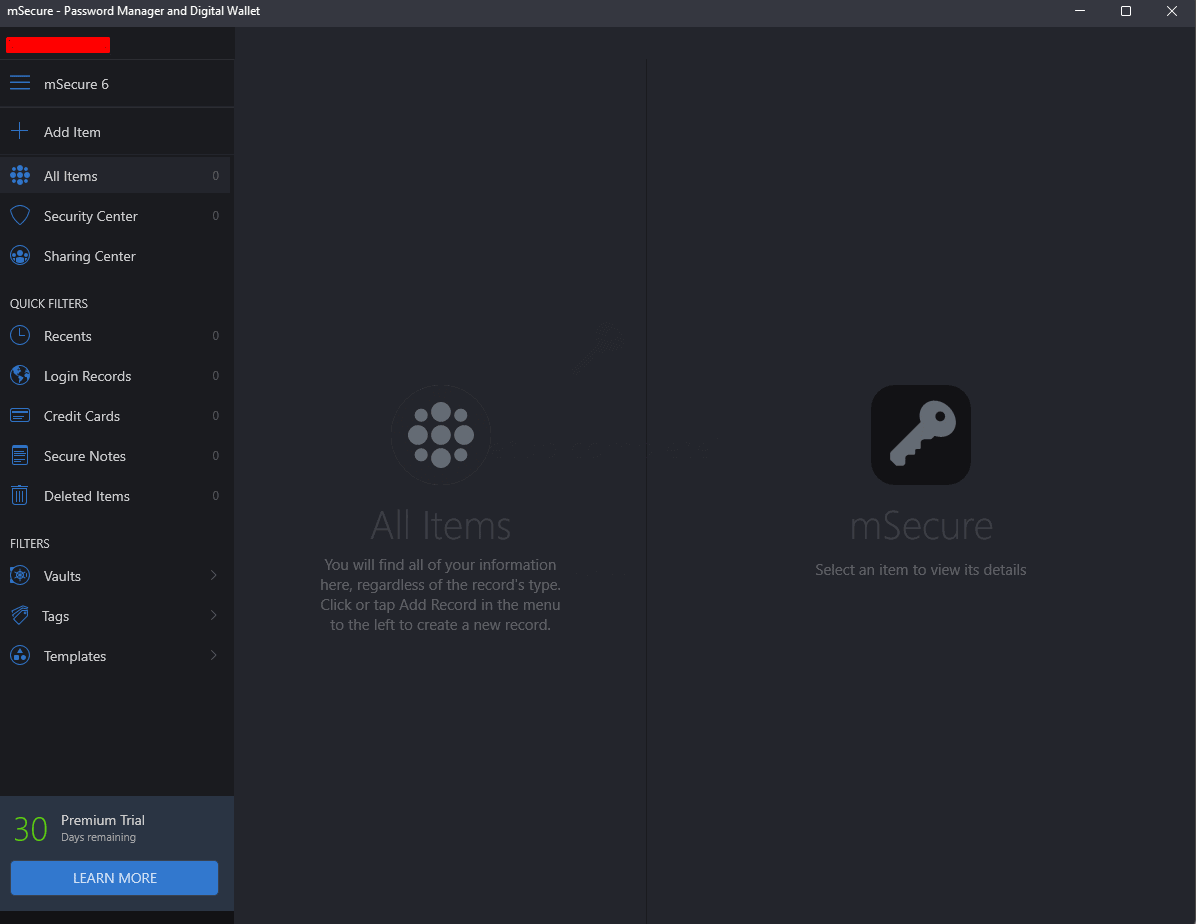Click the Deleted Items count zero
The height and width of the screenshot is (924, 1196).
point(215,496)
